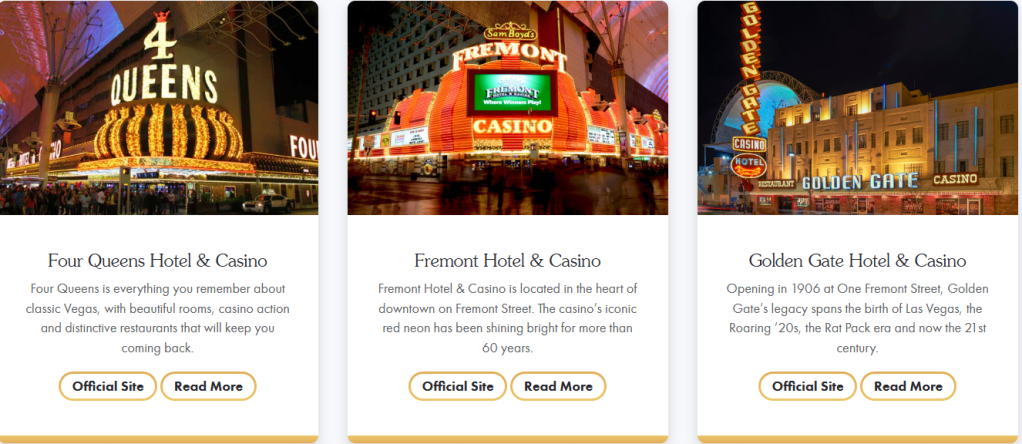1022x444 pixels.
Task: Click the green Fremont screen in photo
Action: (512, 93)
